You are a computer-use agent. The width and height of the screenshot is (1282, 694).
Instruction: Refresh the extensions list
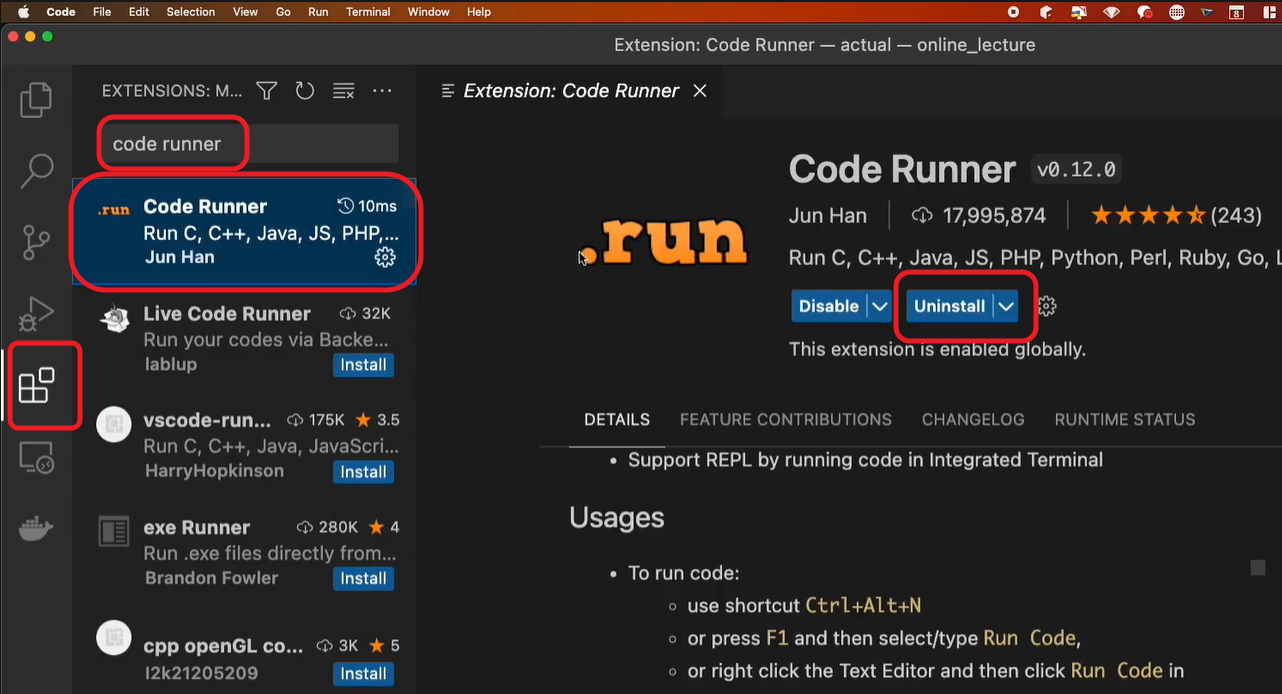(305, 91)
